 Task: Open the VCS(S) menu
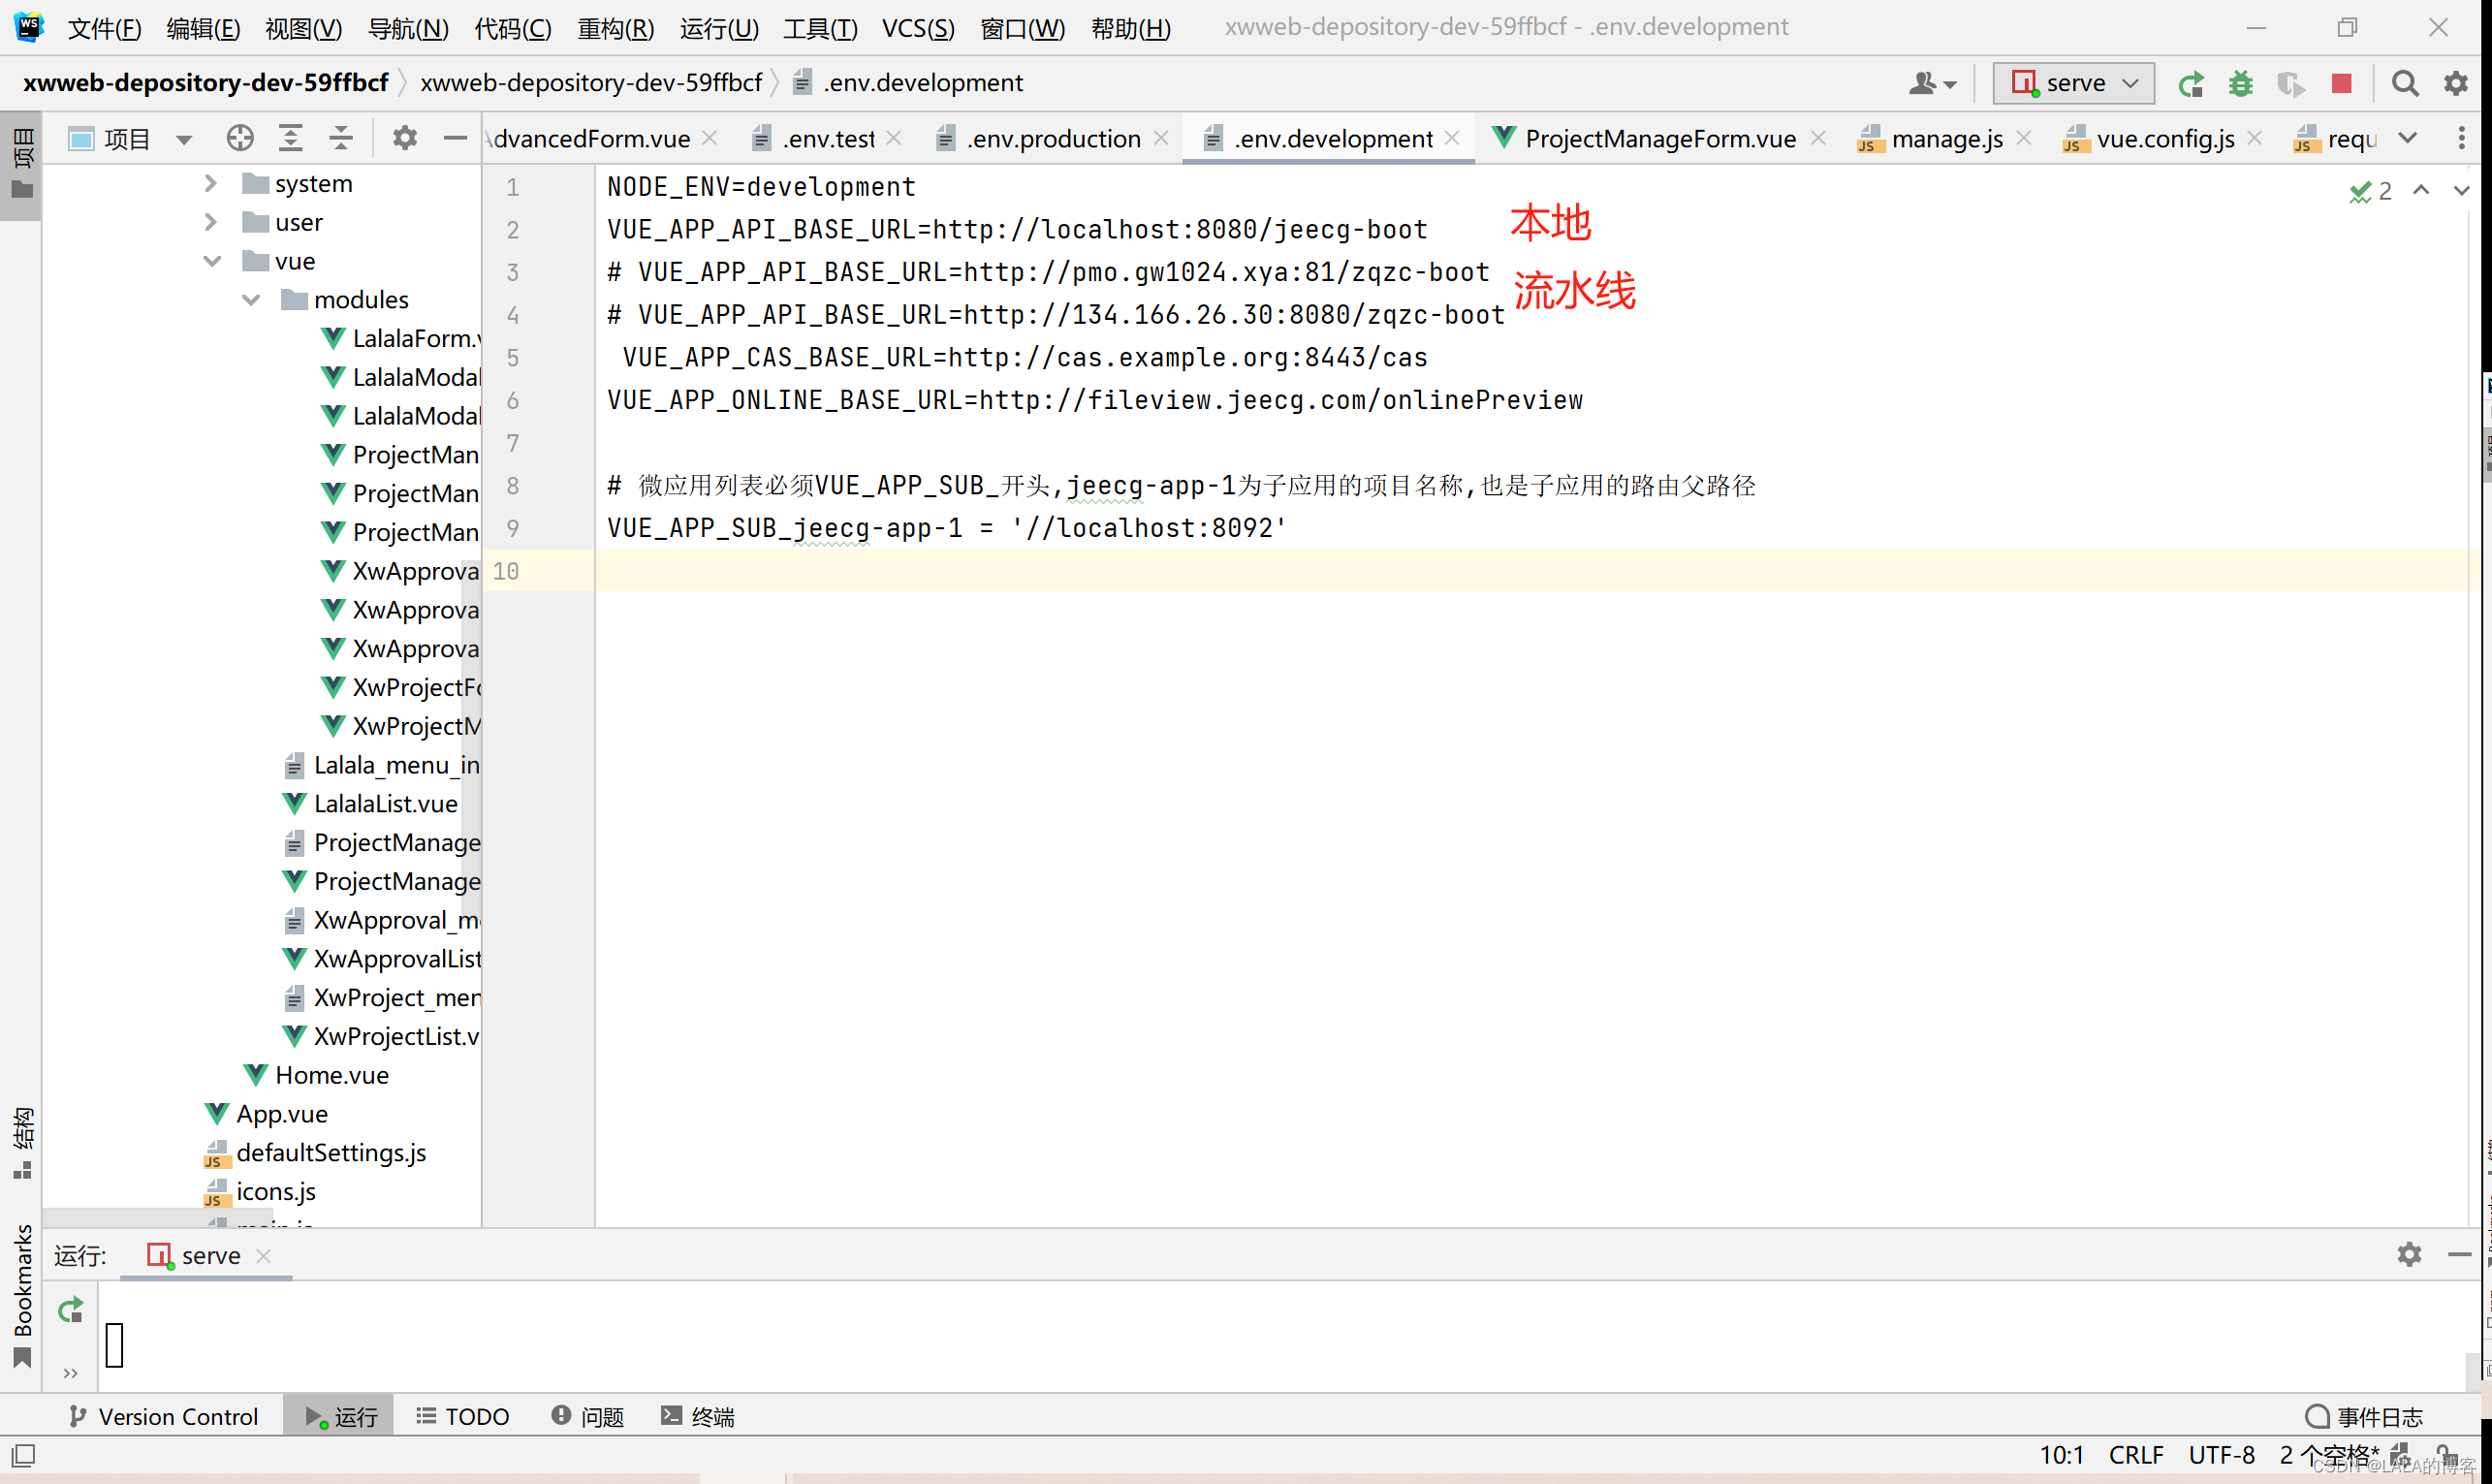917,28
